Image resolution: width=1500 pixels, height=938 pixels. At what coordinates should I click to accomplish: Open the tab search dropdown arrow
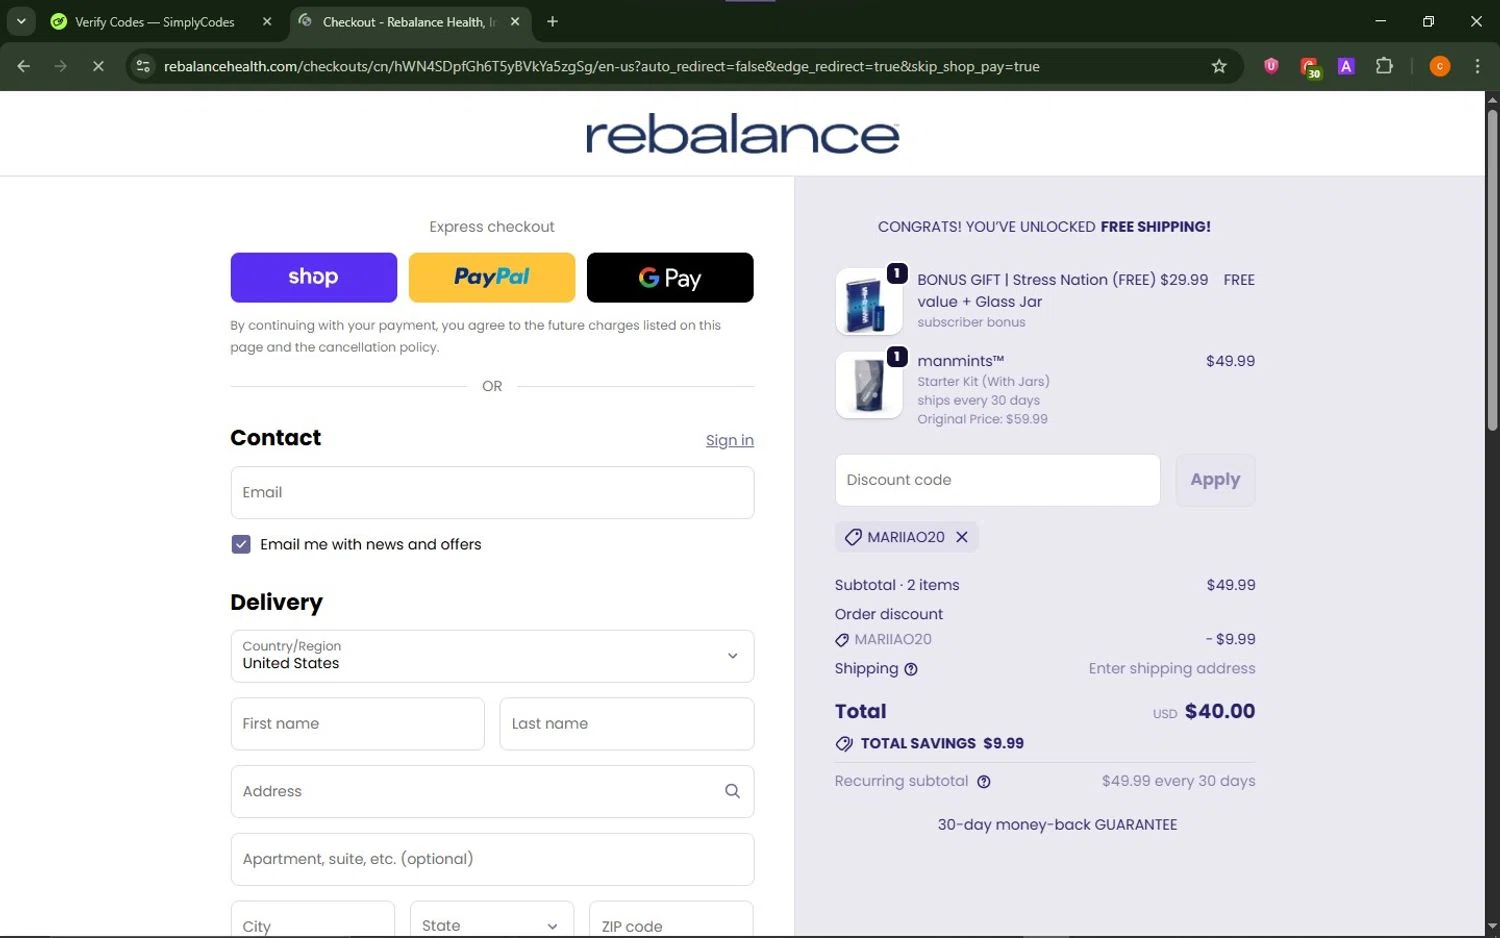21,21
